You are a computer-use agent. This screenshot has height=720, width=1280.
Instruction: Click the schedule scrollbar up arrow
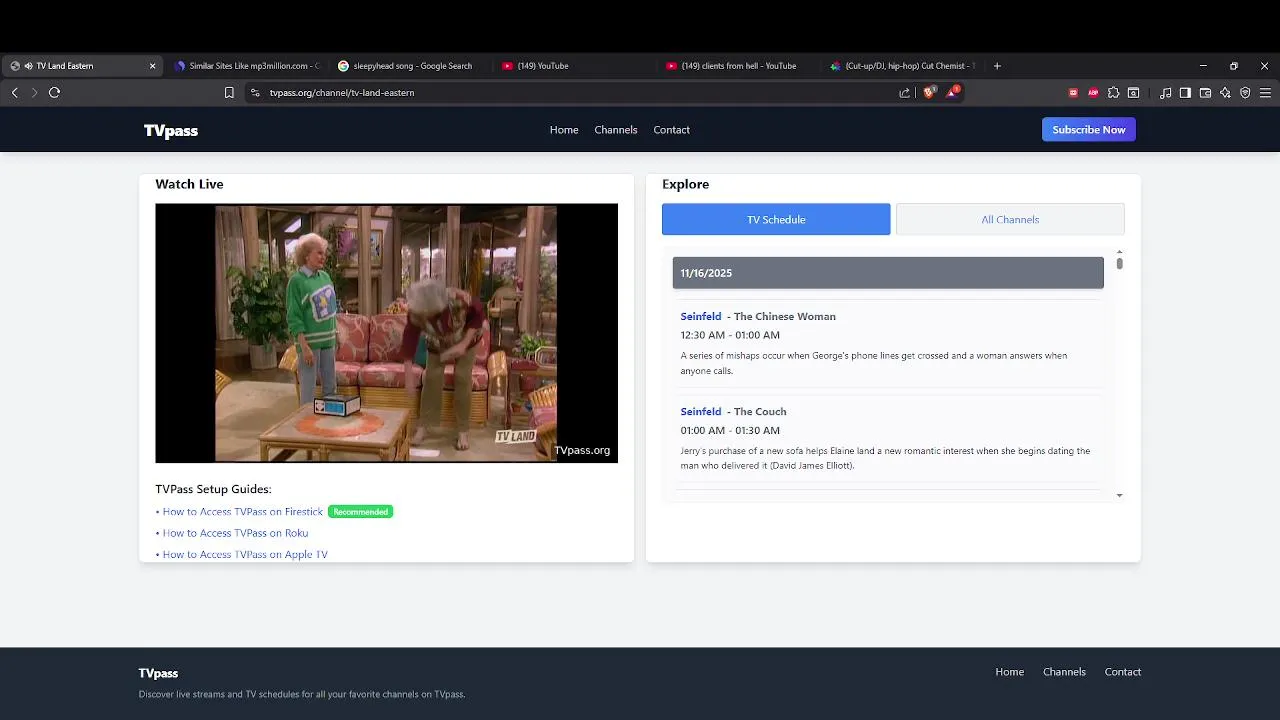[x=1119, y=252]
